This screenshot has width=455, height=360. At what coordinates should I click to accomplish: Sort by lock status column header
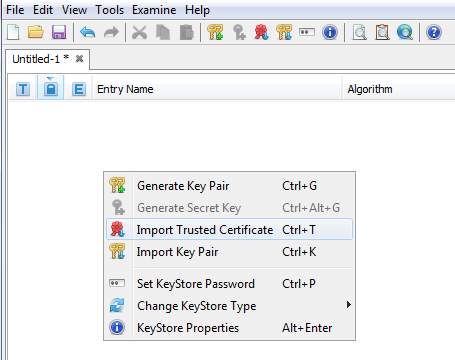click(x=51, y=88)
